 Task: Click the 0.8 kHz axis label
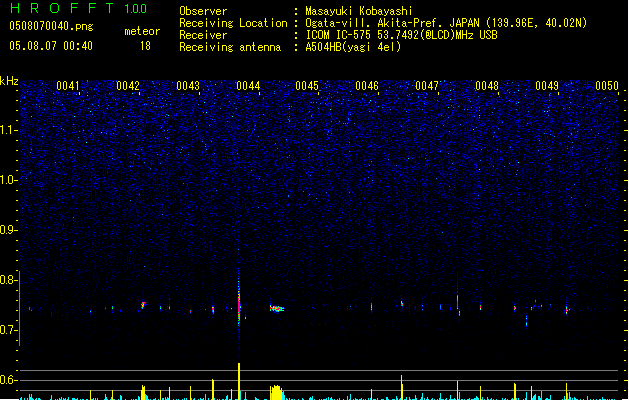pyautogui.click(x=8, y=280)
